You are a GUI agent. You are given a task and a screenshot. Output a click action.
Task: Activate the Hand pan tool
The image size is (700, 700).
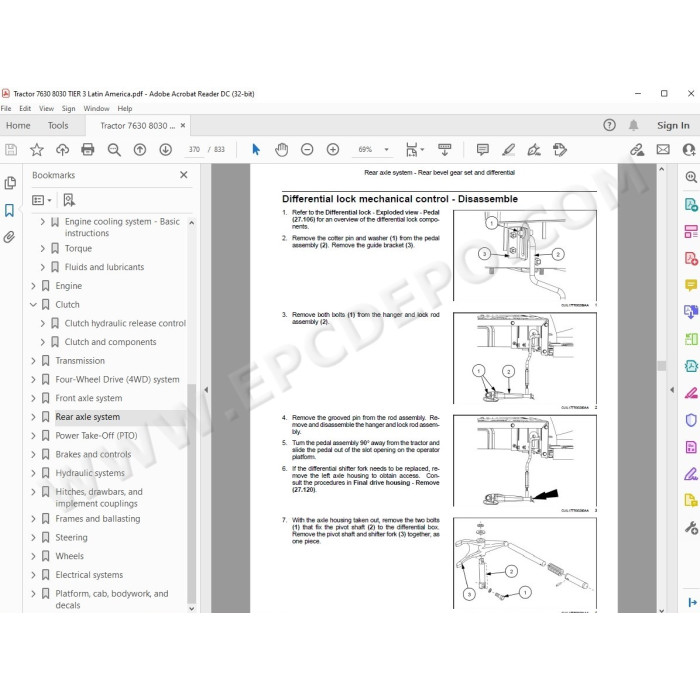point(281,150)
